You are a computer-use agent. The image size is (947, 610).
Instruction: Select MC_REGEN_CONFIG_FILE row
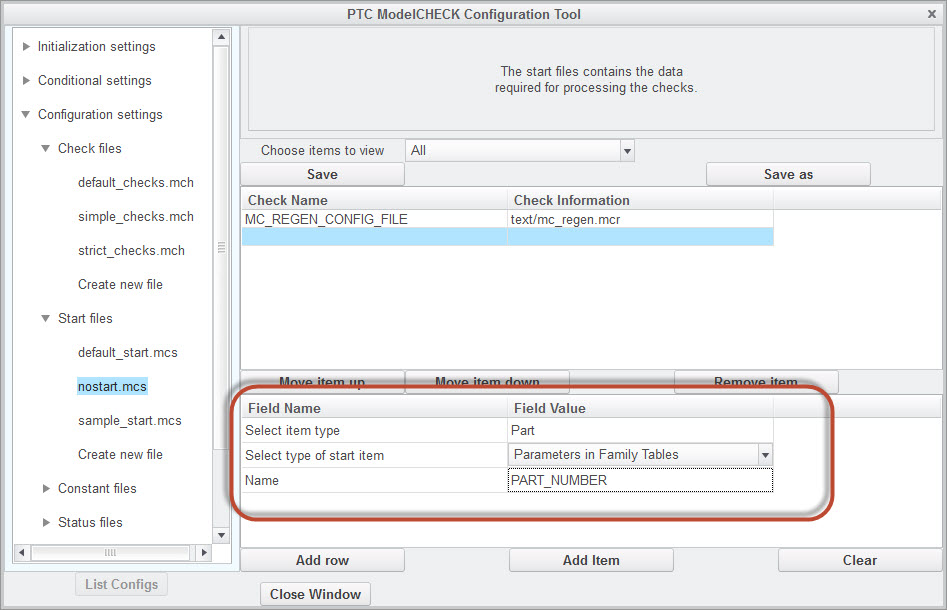click(507, 219)
